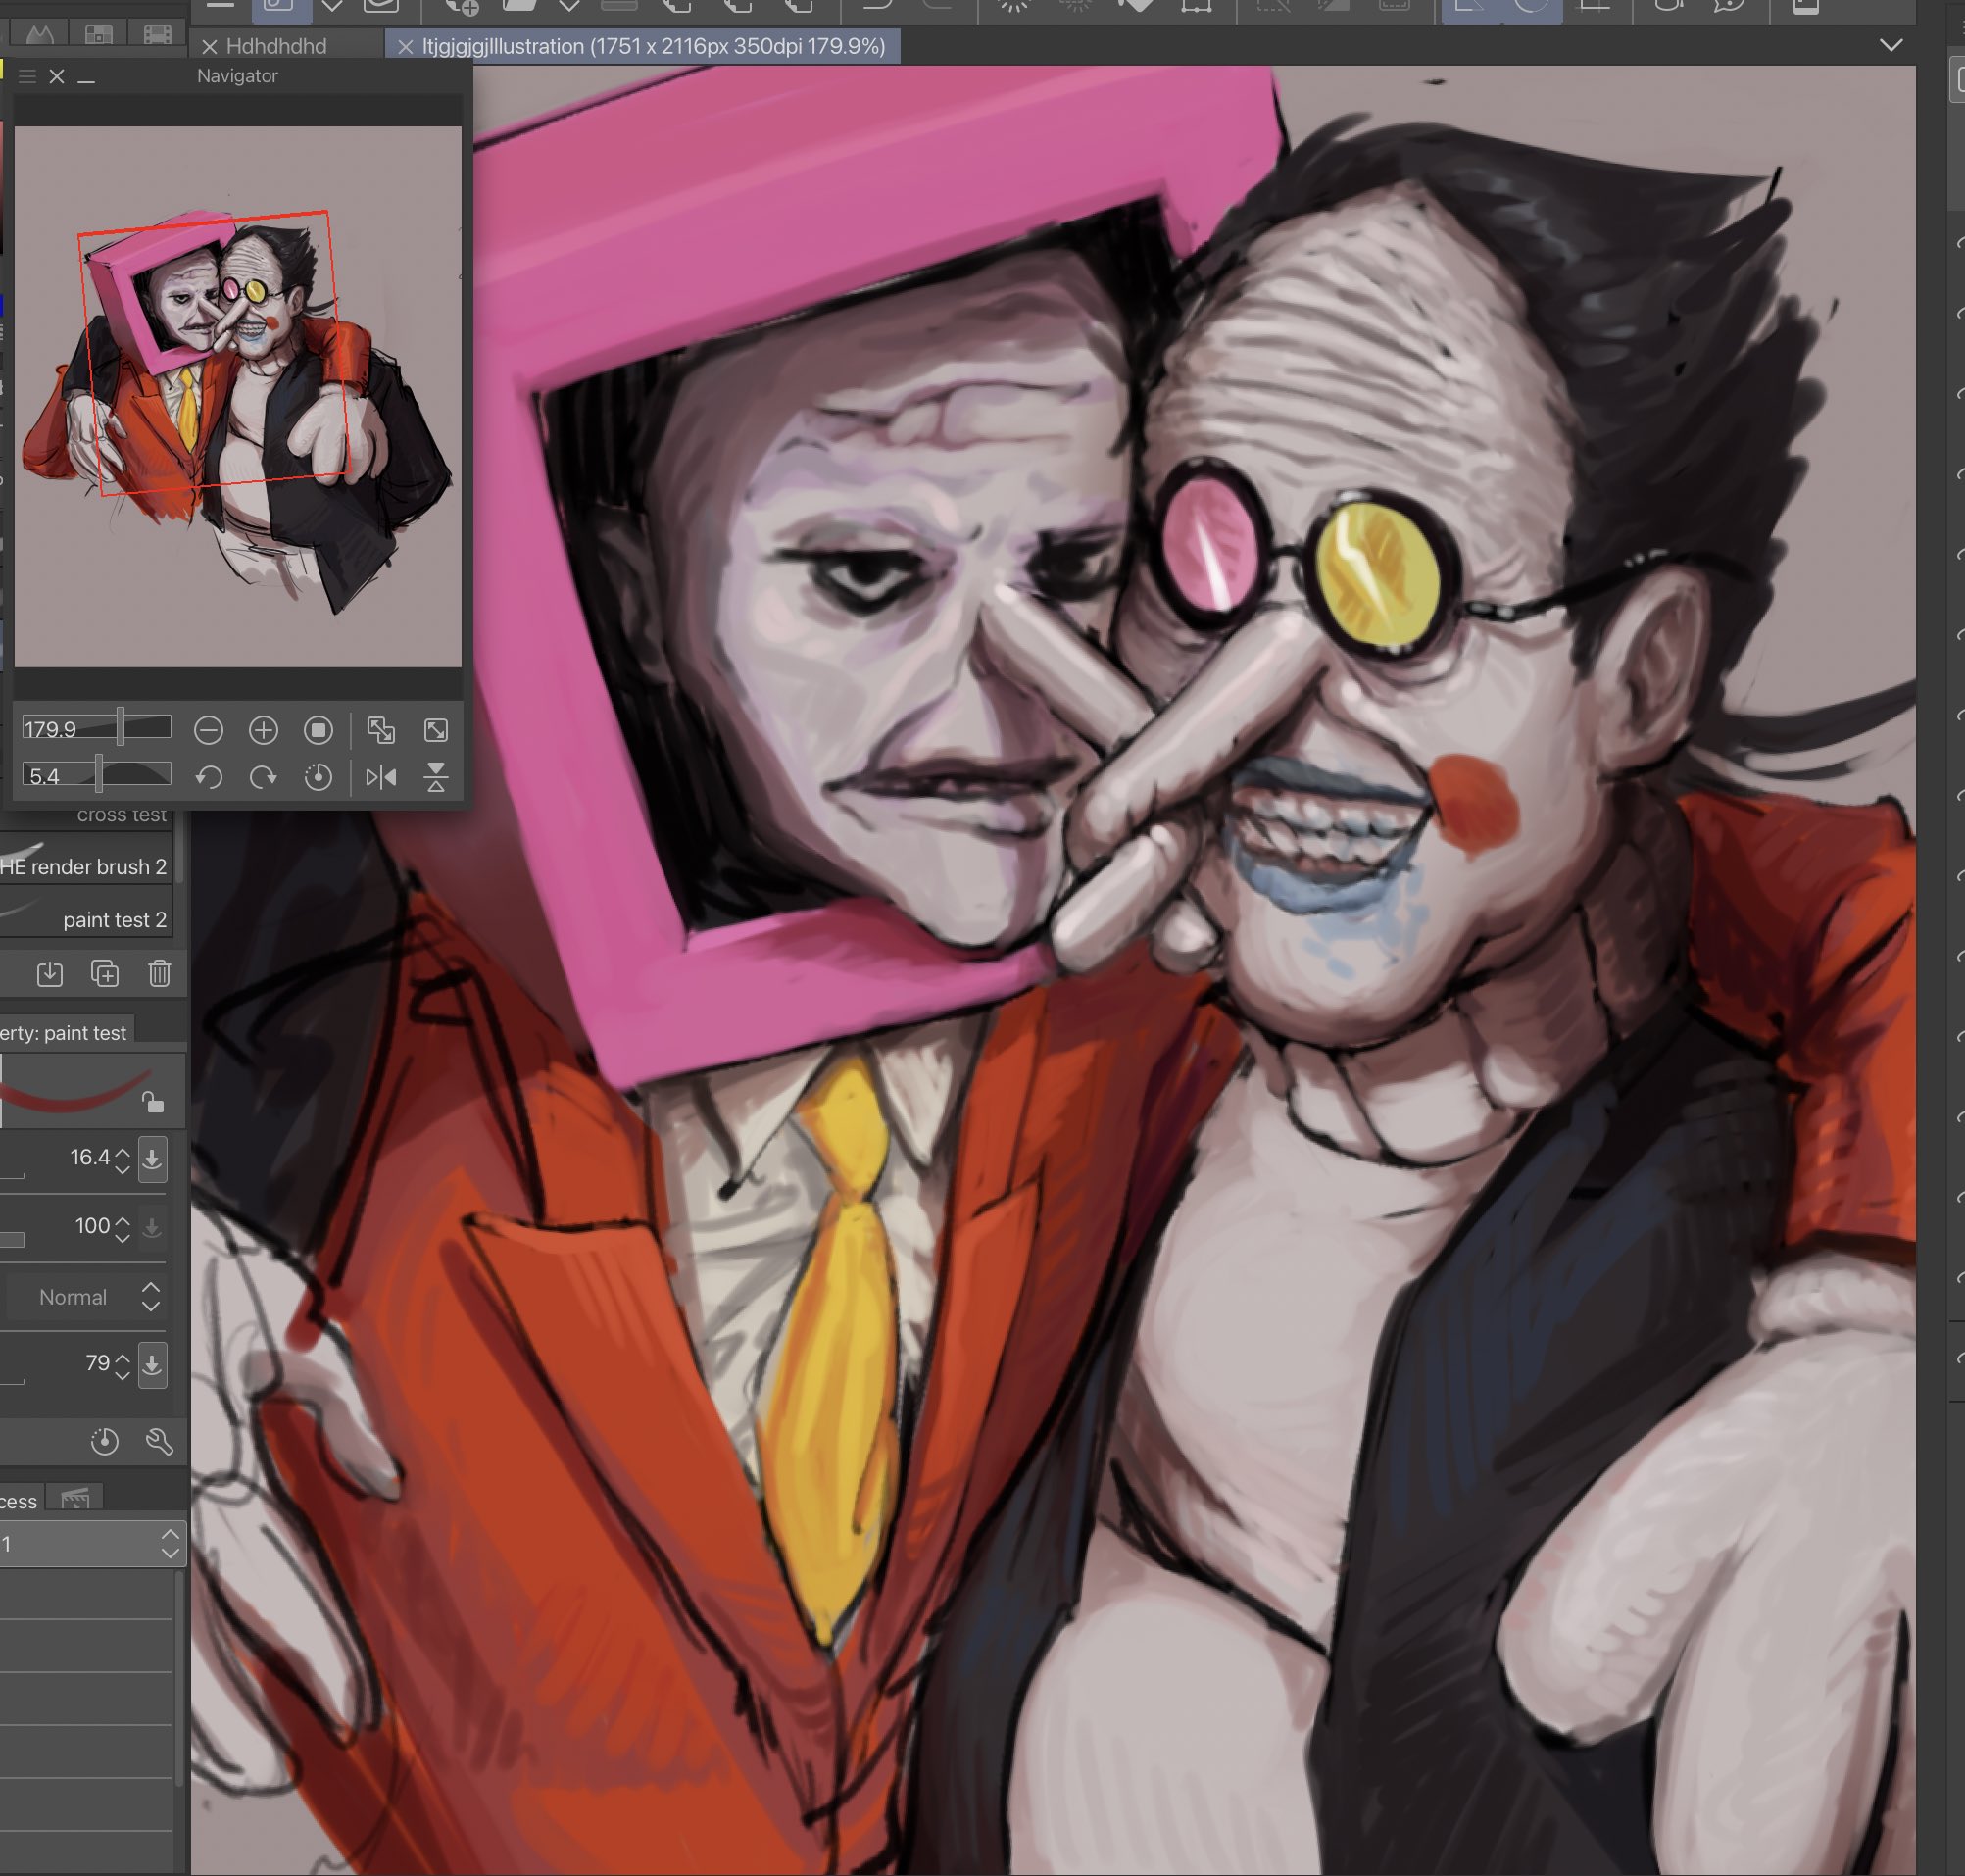The width and height of the screenshot is (1965, 1876).
Task: Click the Navigator panel title
Action: click(237, 76)
